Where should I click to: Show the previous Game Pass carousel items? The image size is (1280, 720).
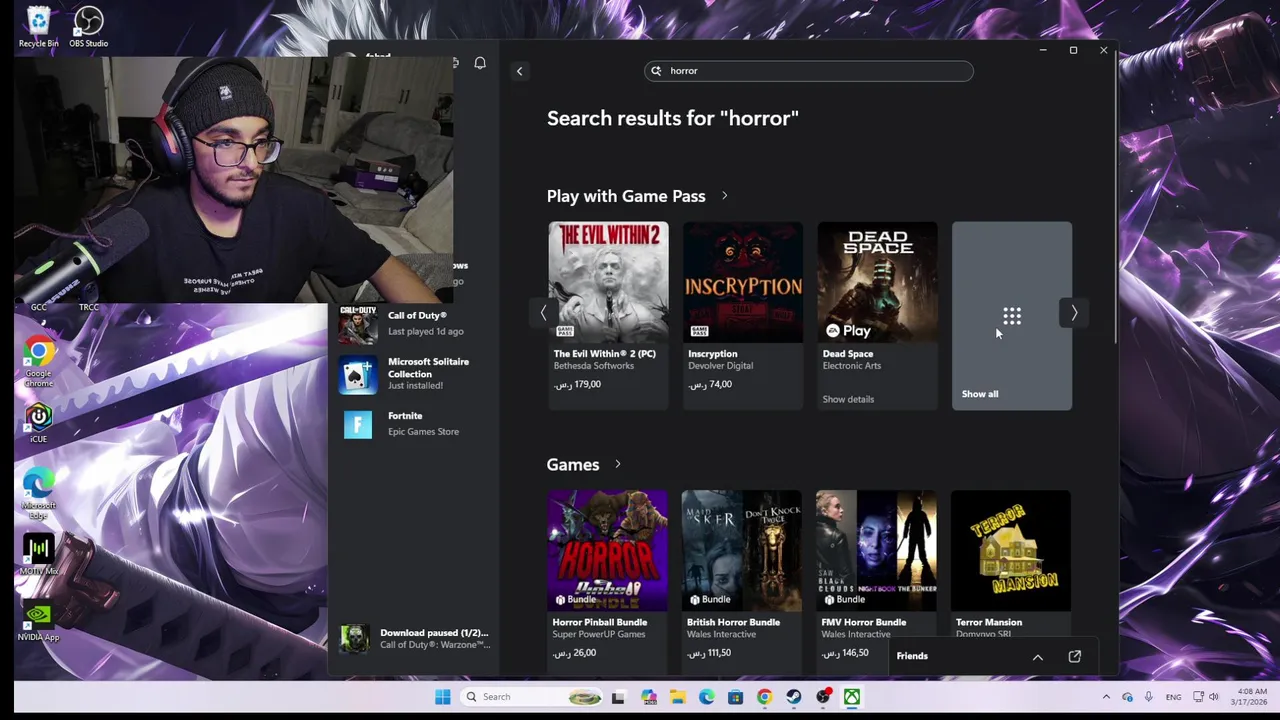tap(543, 313)
